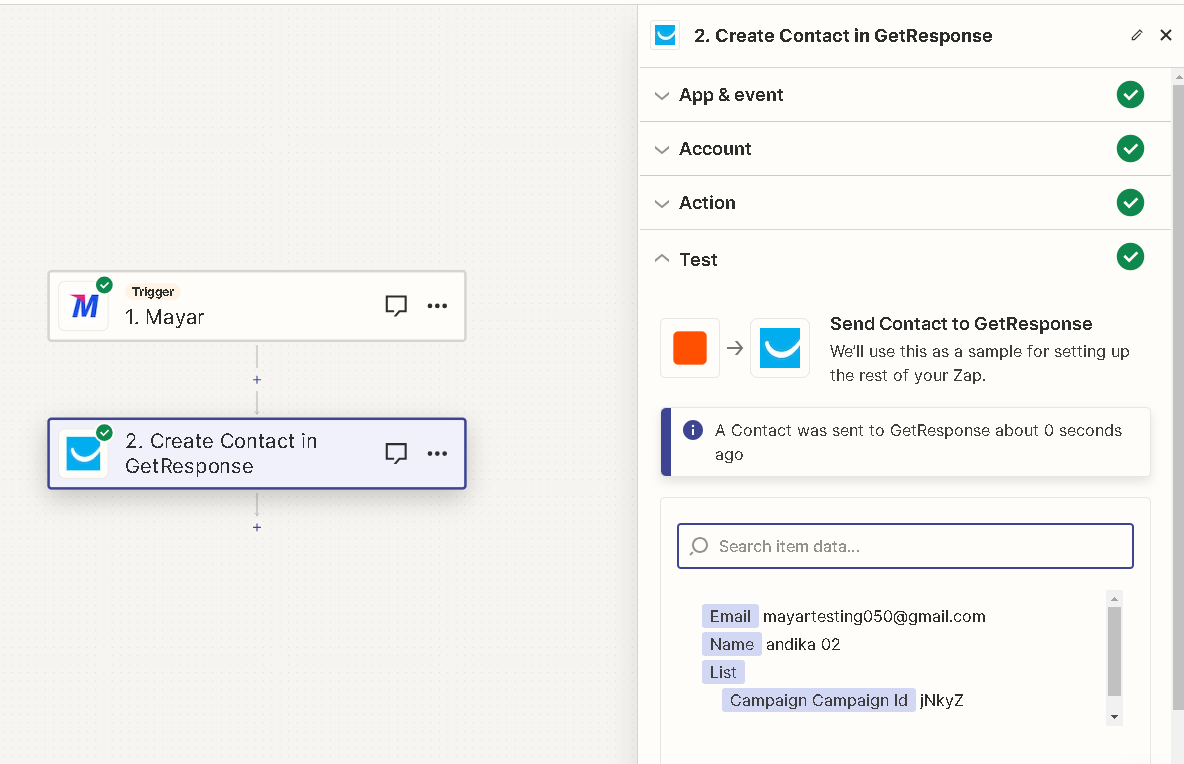Click green checkmark next to Action
Viewport: 1184px width, 764px height.
click(x=1130, y=202)
